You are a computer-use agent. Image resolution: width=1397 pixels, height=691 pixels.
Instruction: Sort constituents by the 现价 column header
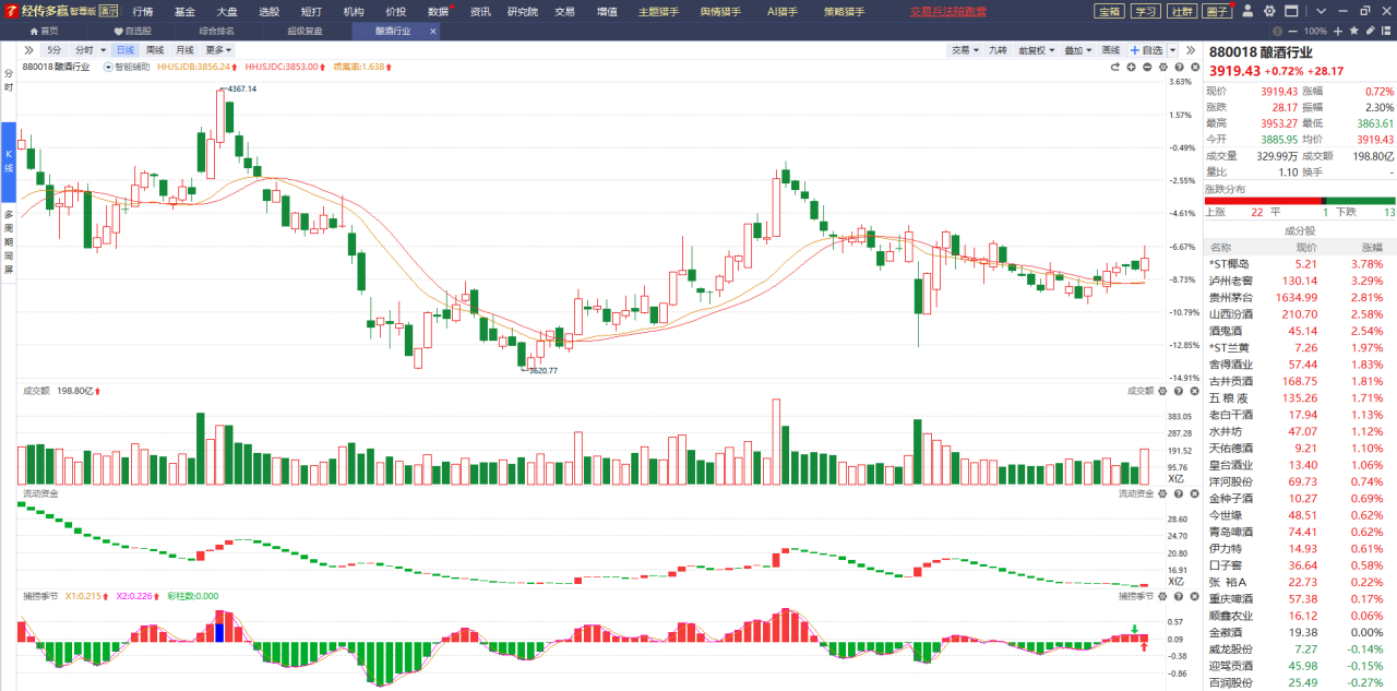[x=1306, y=247]
